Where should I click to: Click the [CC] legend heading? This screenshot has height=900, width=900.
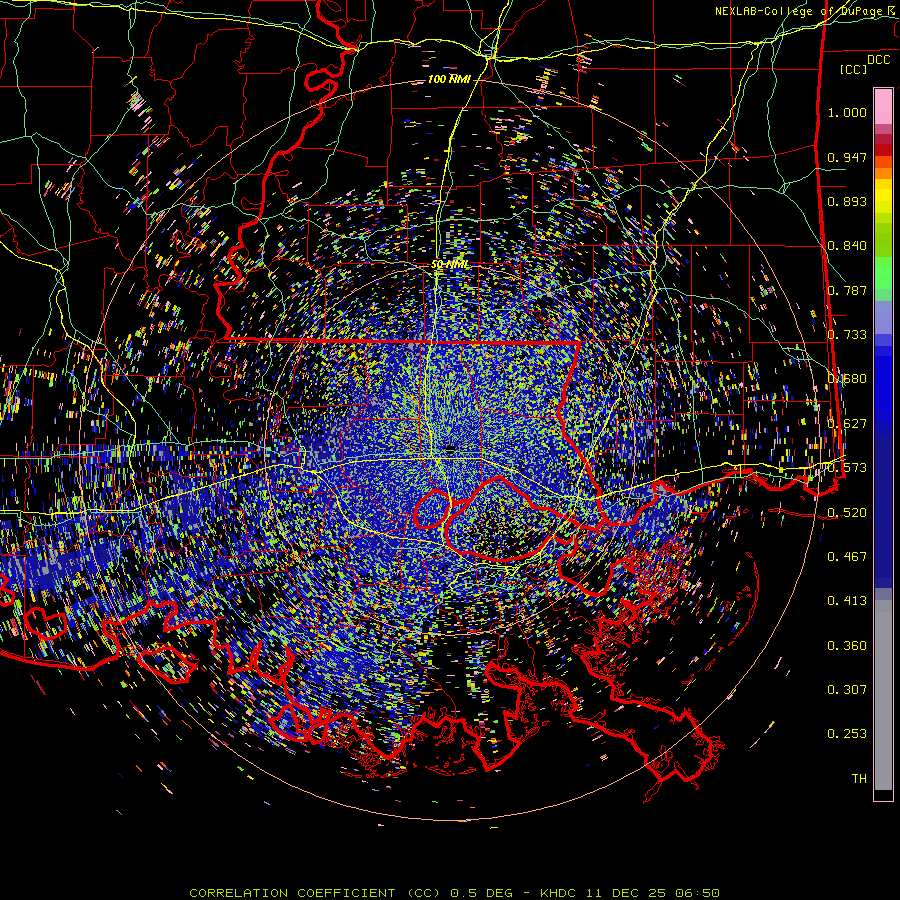pyautogui.click(x=854, y=69)
